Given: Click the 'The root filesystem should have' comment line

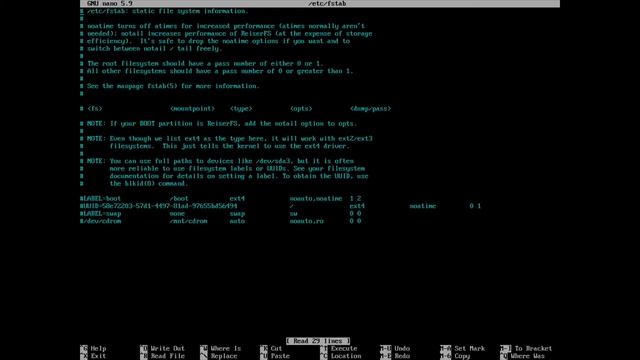Looking at the screenshot, I should pos(202,64).
